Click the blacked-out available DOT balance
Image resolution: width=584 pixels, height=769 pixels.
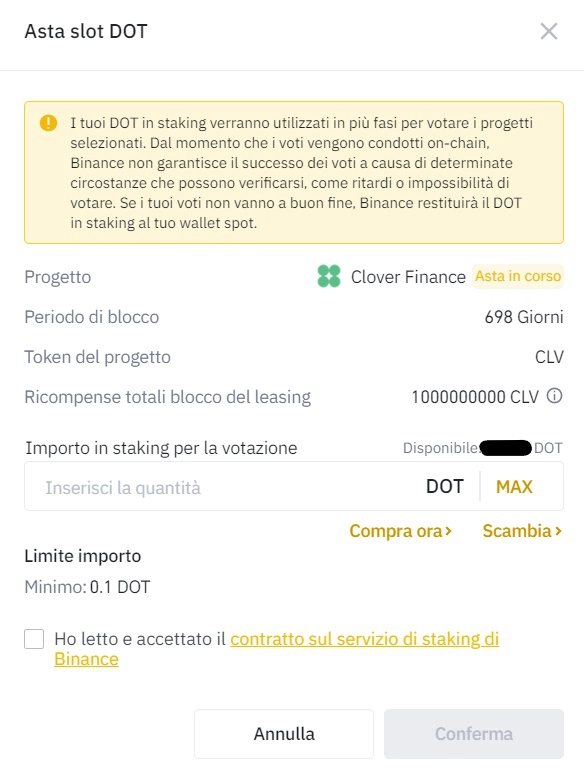(506, 448)
